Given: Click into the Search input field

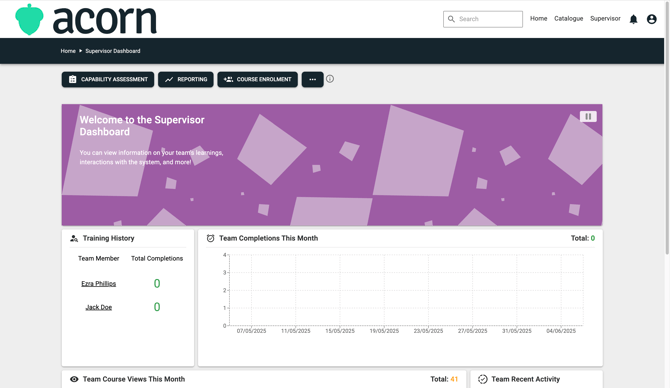Looking at the screenshot, I should tap(483, 19).
